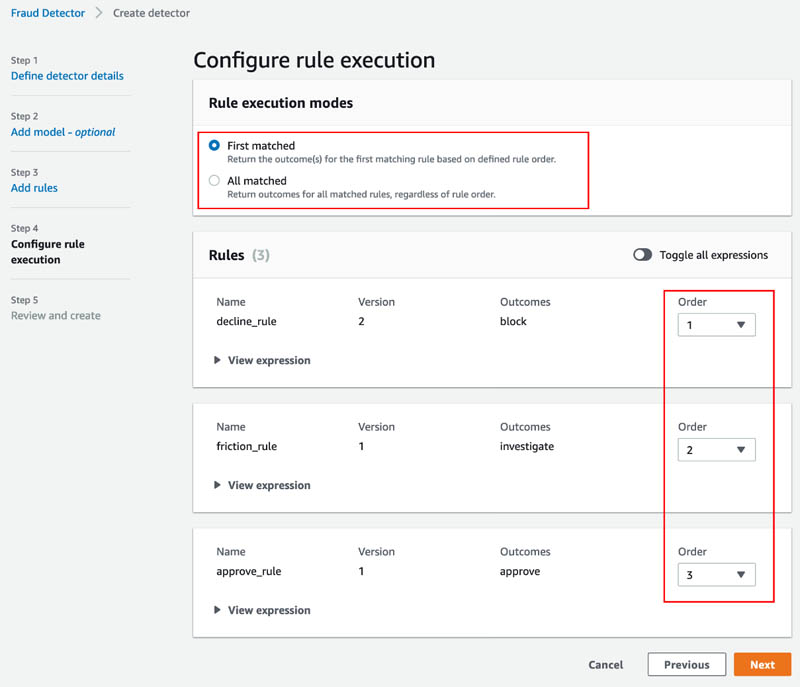Click the Rule execution modes heading
The height and width of the screenshot is (687, 800).
[x=281, y=103]
